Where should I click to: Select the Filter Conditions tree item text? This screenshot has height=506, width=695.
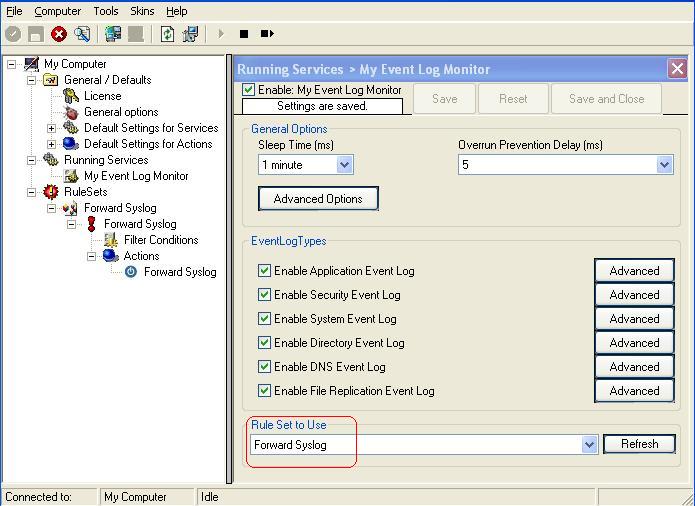(x=161, y=240)
